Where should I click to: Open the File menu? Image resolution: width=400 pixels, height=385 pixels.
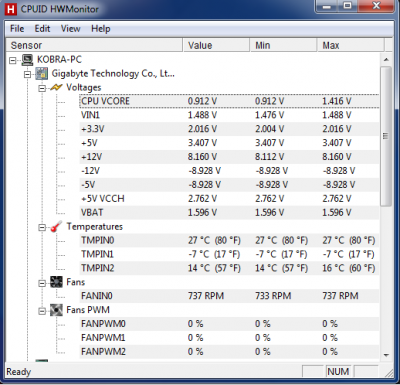[17, 29]
